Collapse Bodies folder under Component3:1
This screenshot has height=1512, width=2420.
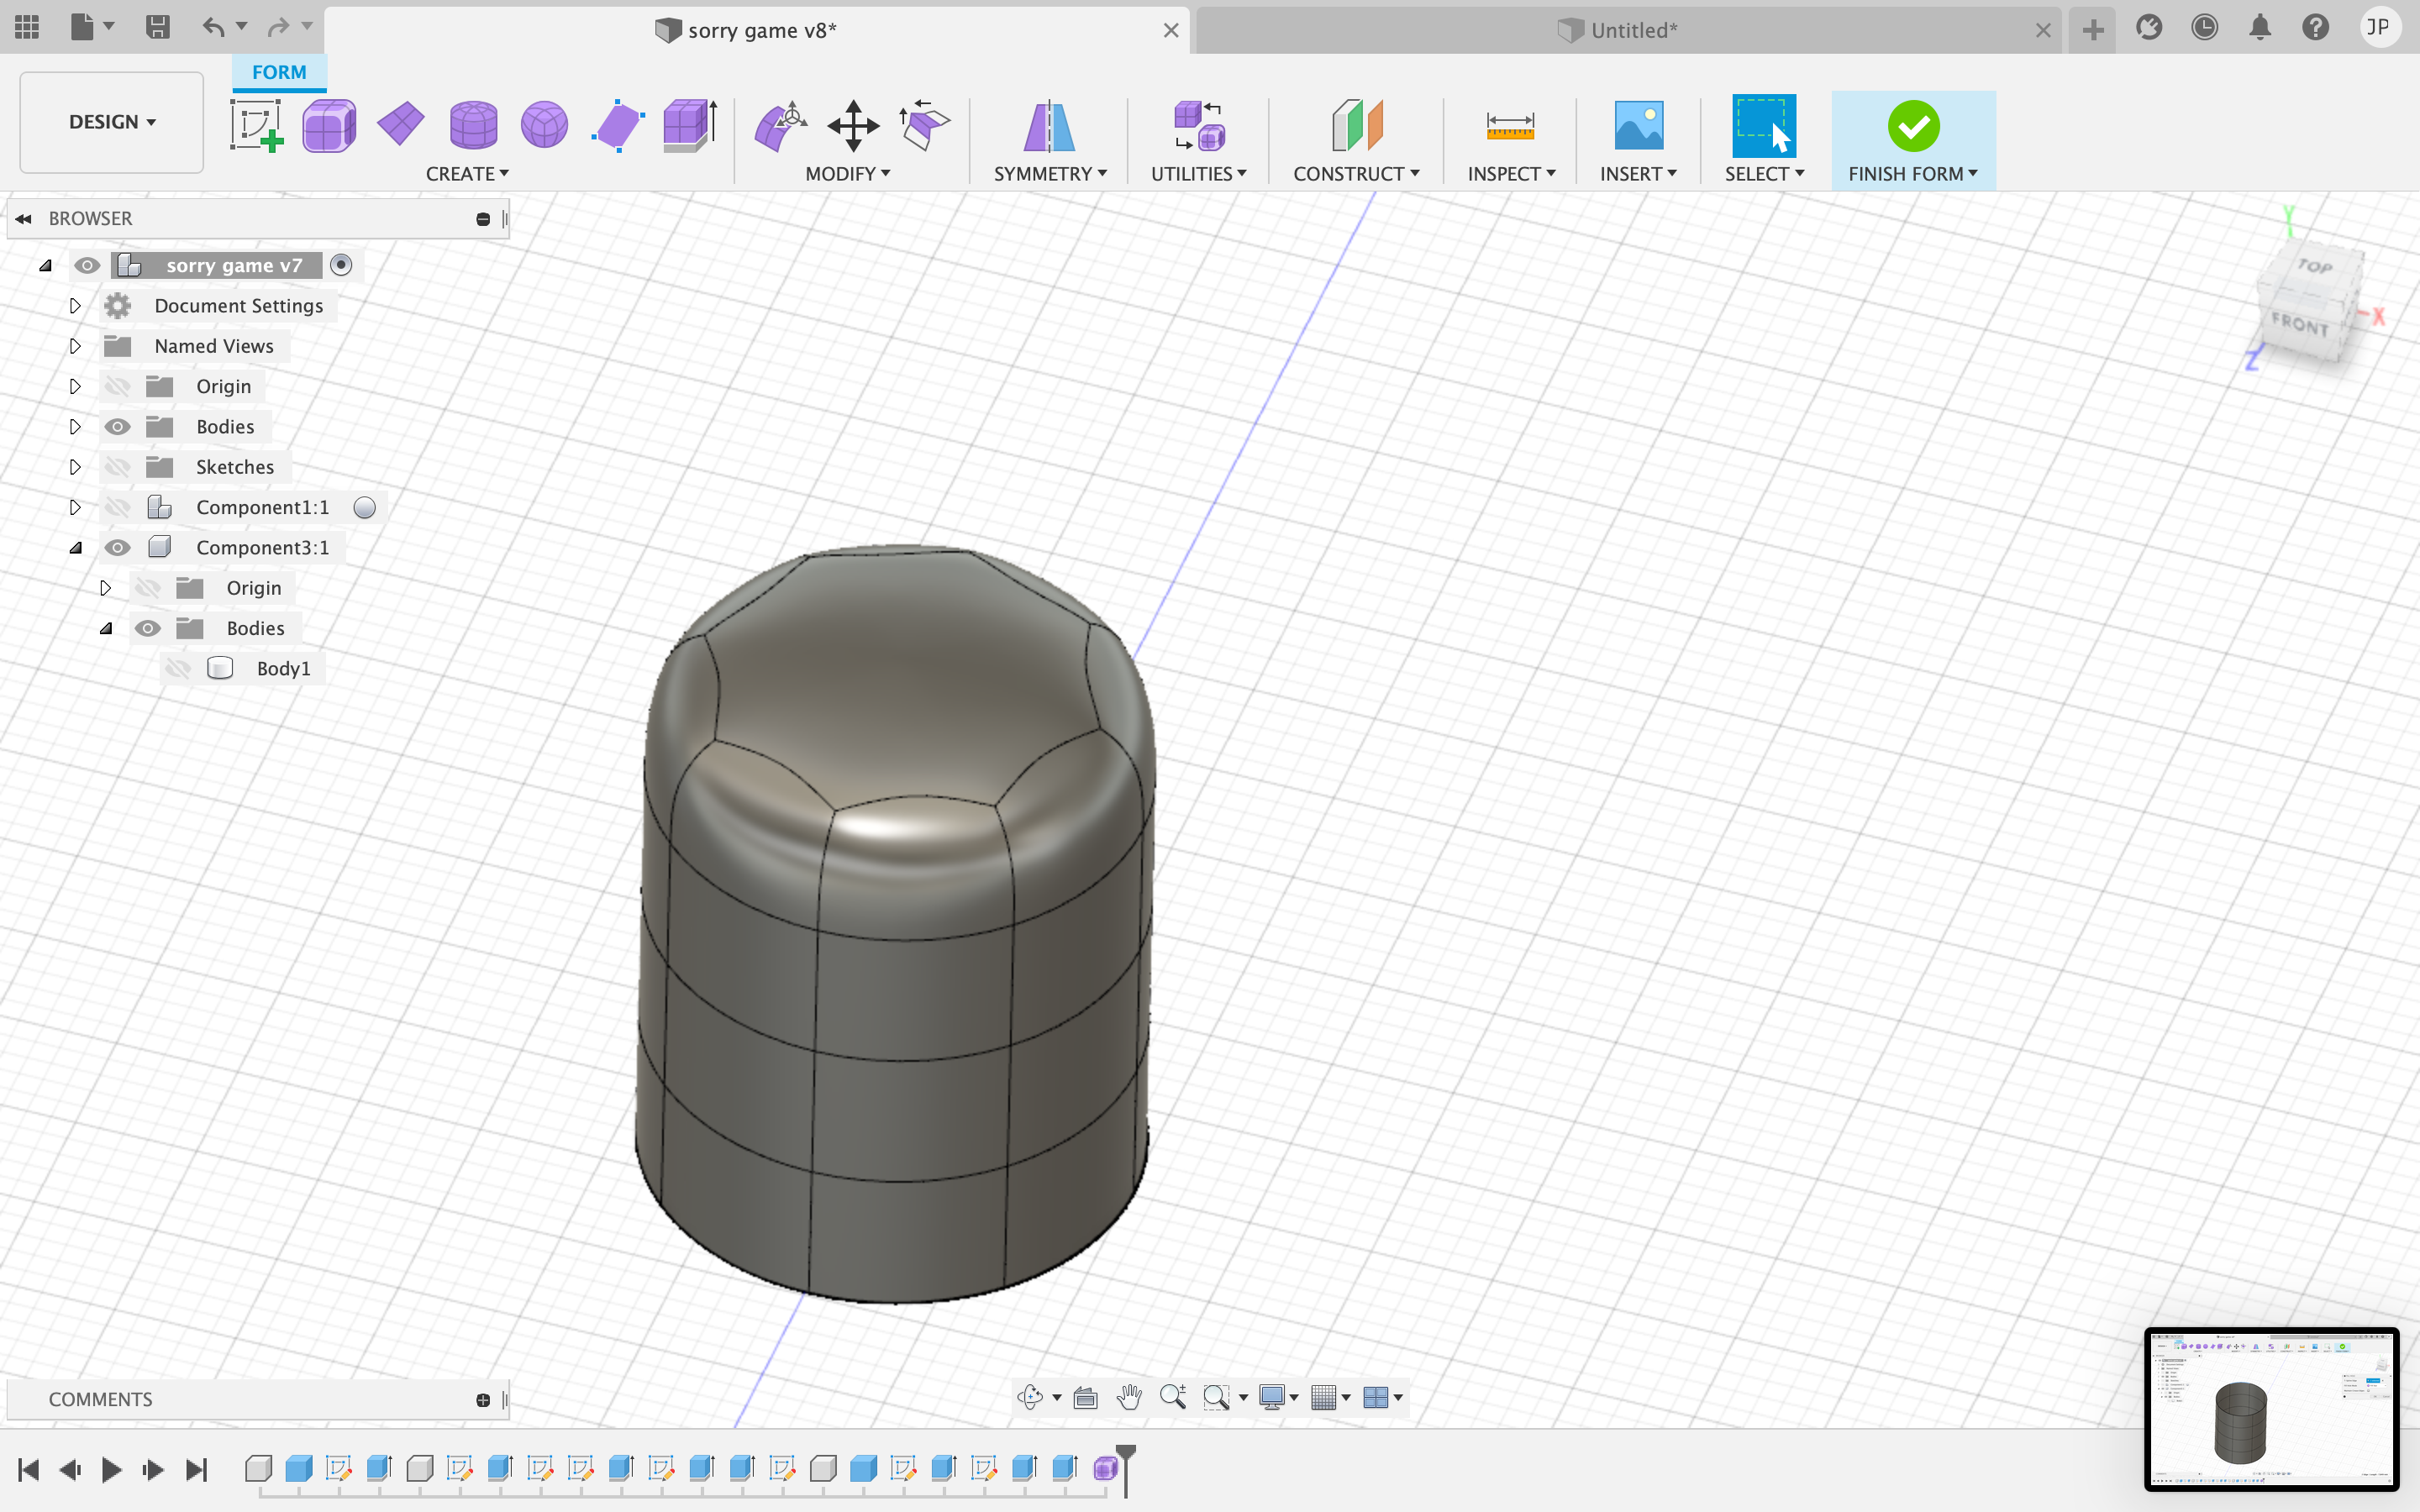tap(105, 629)
